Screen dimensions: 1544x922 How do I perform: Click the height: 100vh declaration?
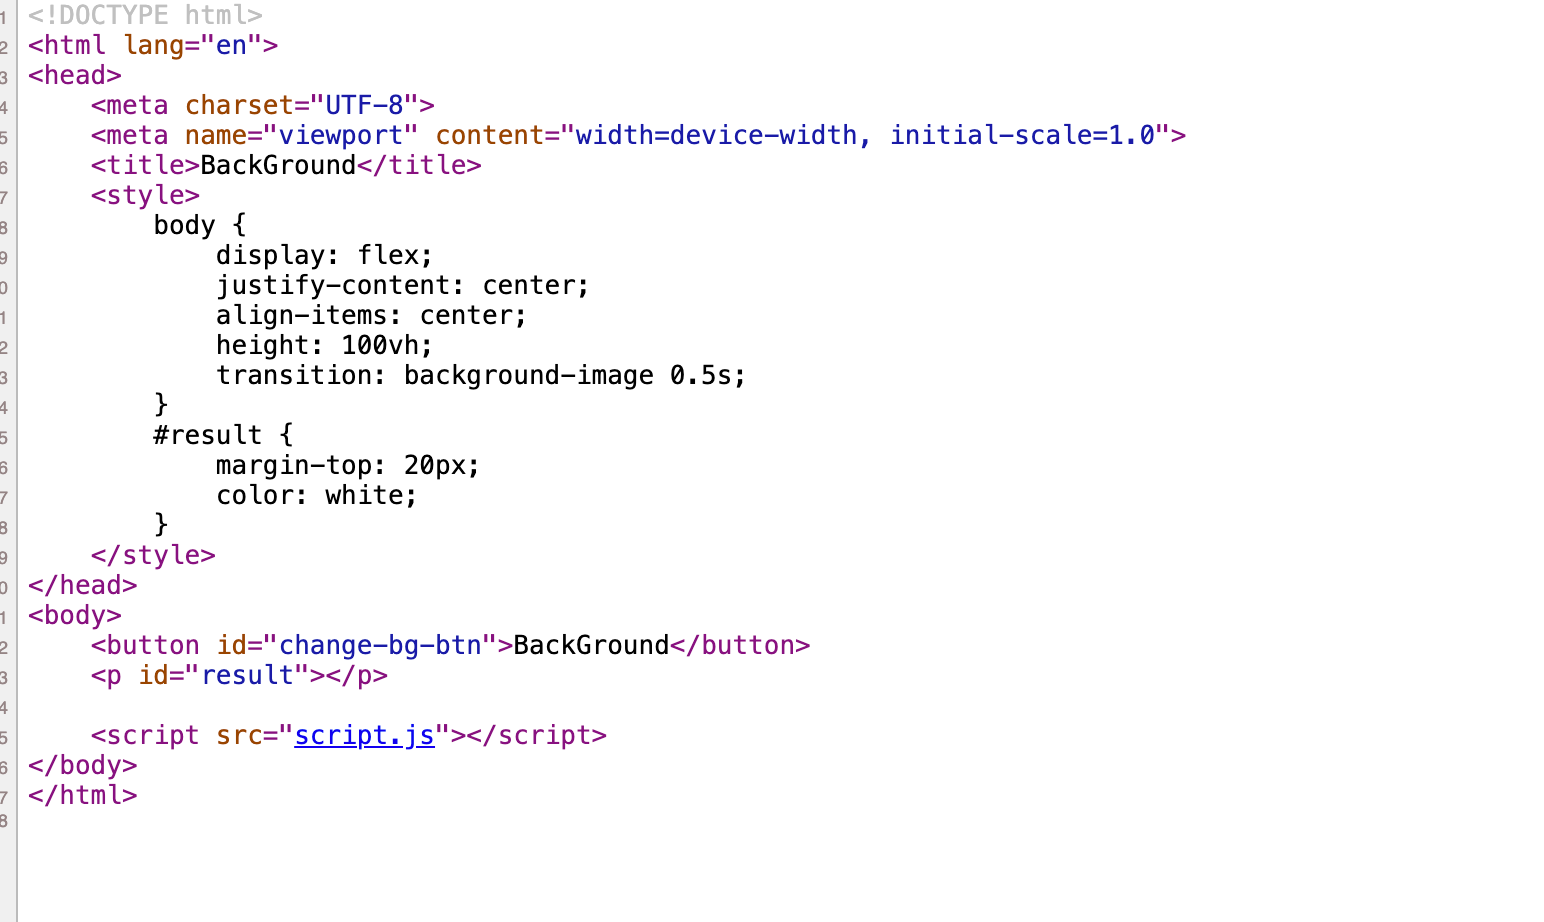point(325,345)
